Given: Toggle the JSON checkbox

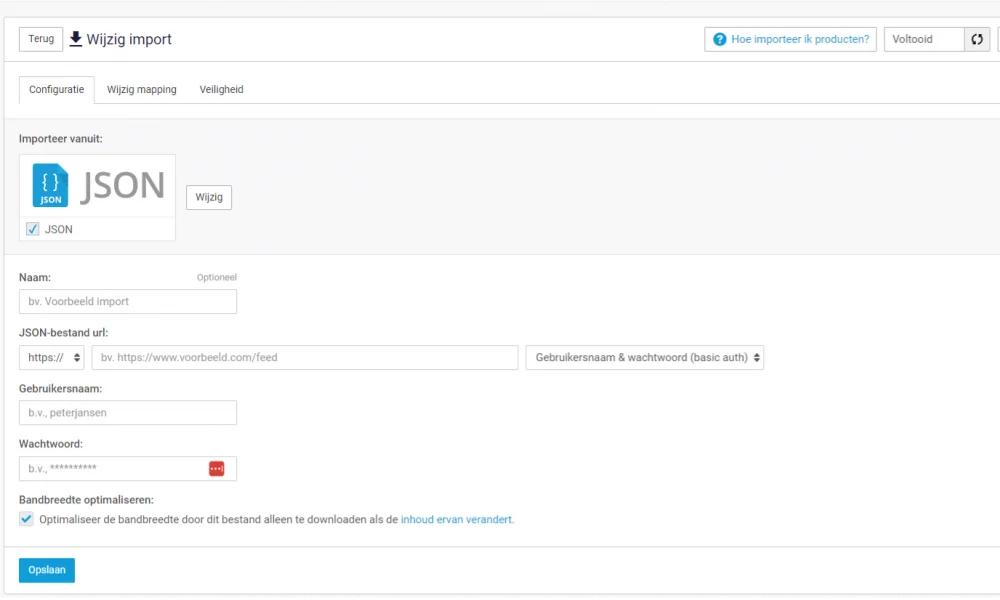Looking at the screenshot, I should 33,229.
